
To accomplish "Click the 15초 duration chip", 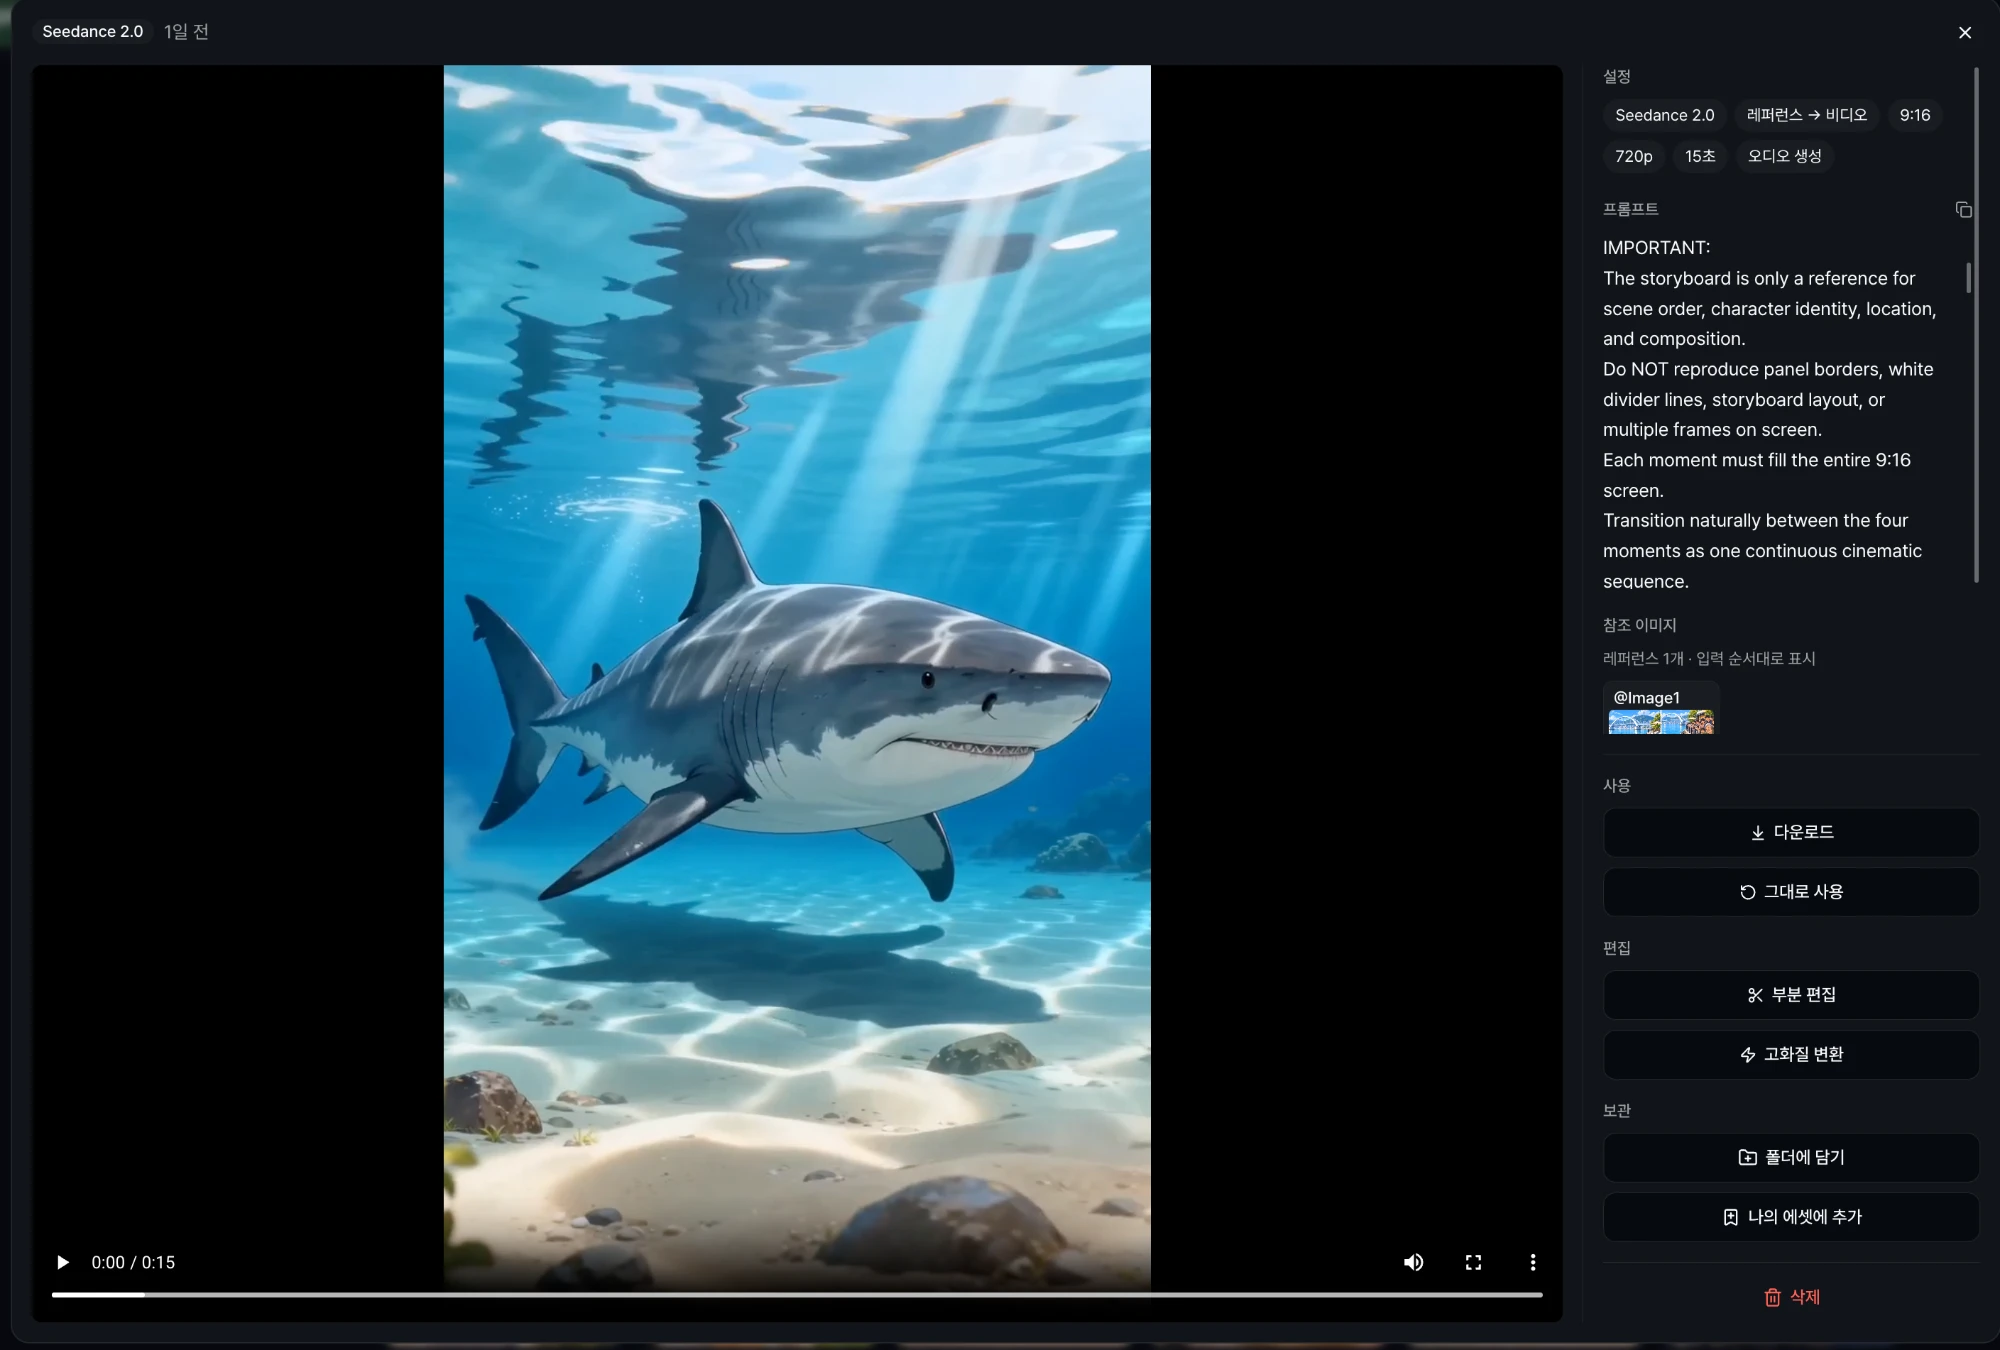I will coord(1700,156).
